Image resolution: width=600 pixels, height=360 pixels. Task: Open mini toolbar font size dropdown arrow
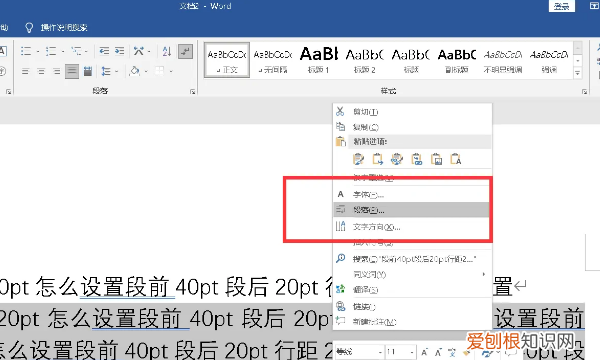point(411,352)
